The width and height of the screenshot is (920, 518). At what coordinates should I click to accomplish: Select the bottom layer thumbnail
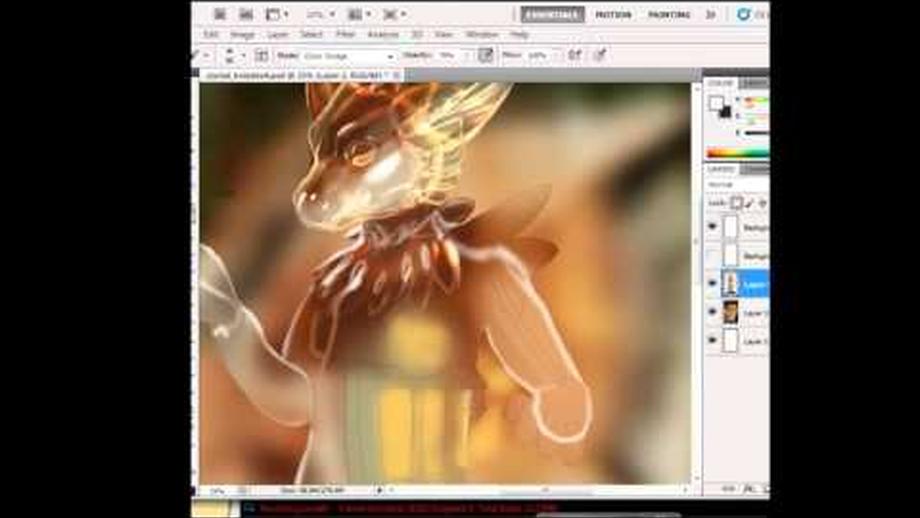[730, 340]
